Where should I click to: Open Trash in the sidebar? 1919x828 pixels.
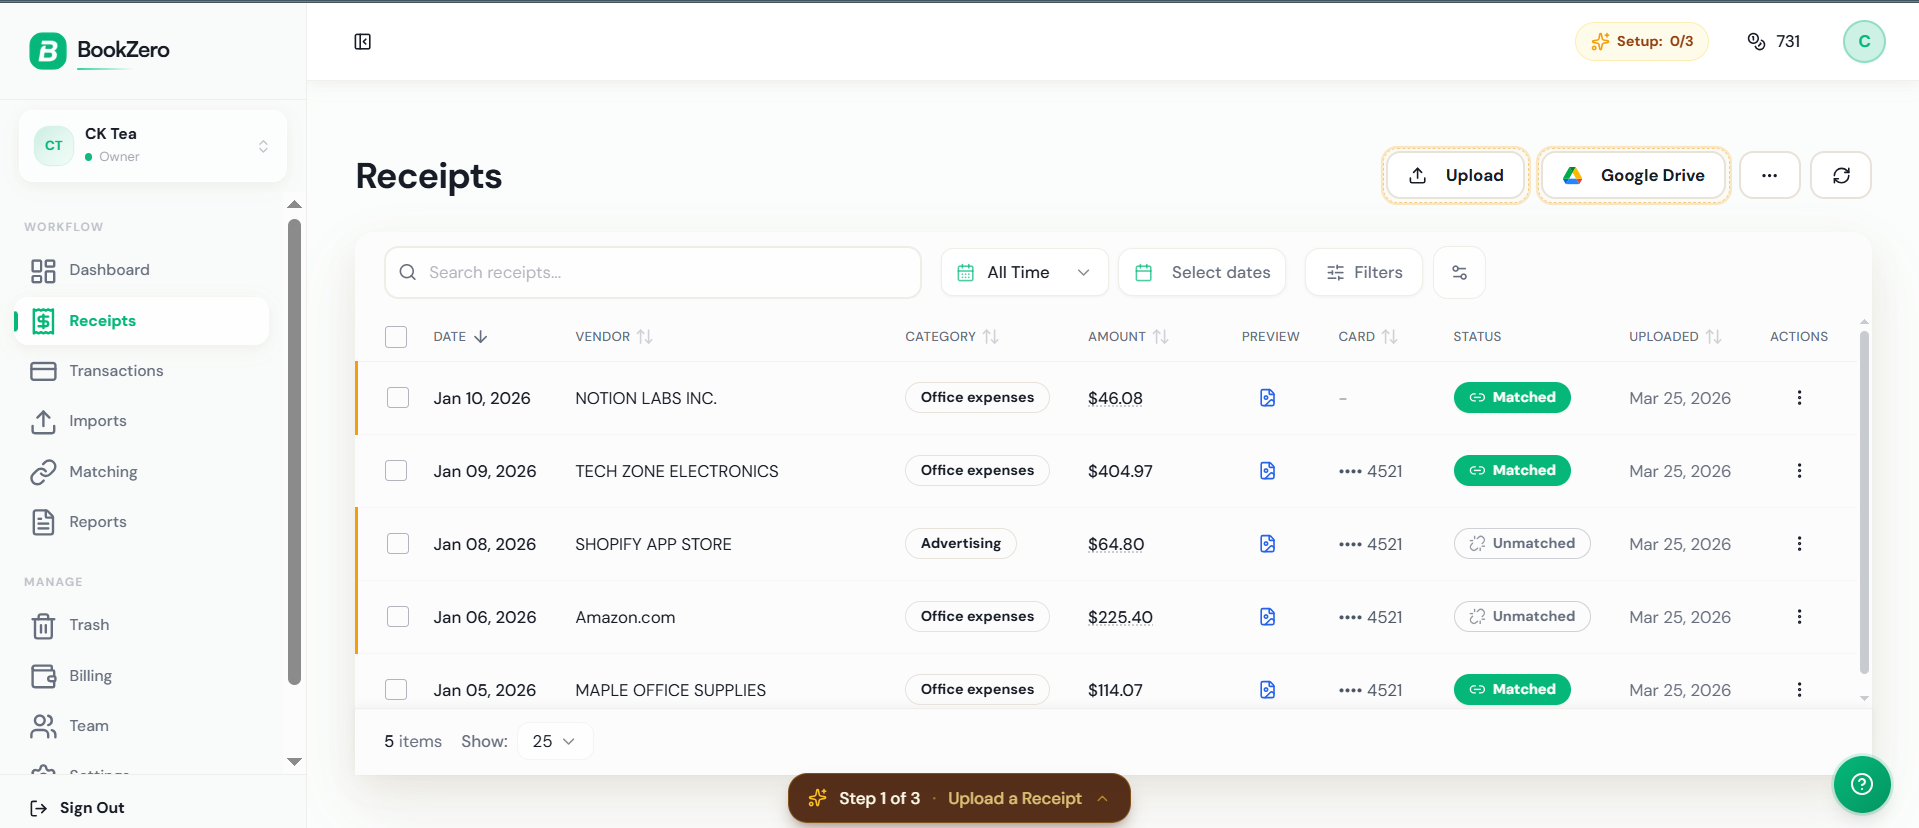pyautogui.click(x=142, y=625)
